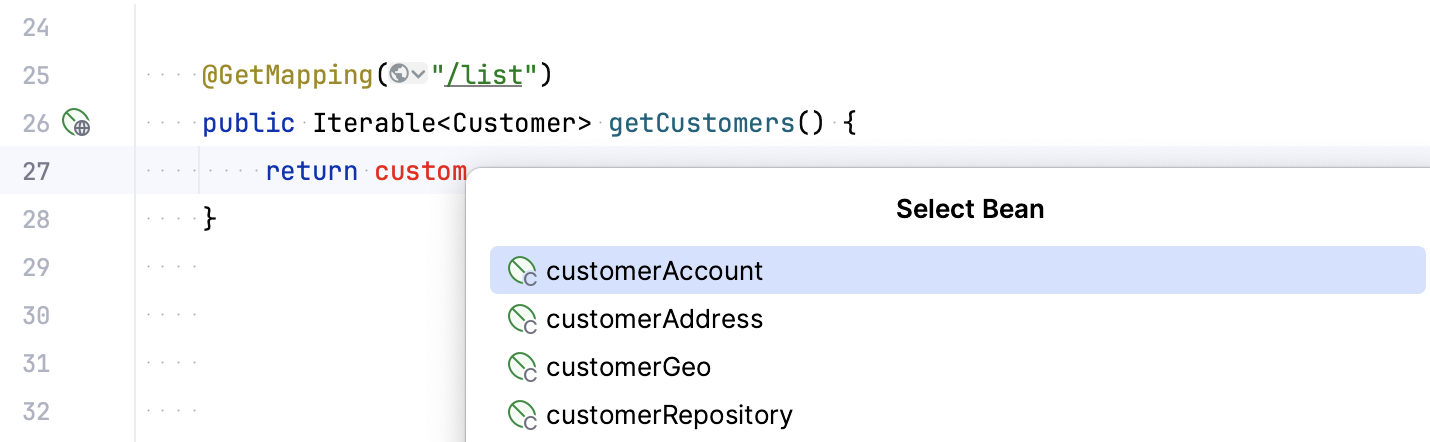Choose customerAddress from the bean list
1430x442 pixels.
pos(655,319)
